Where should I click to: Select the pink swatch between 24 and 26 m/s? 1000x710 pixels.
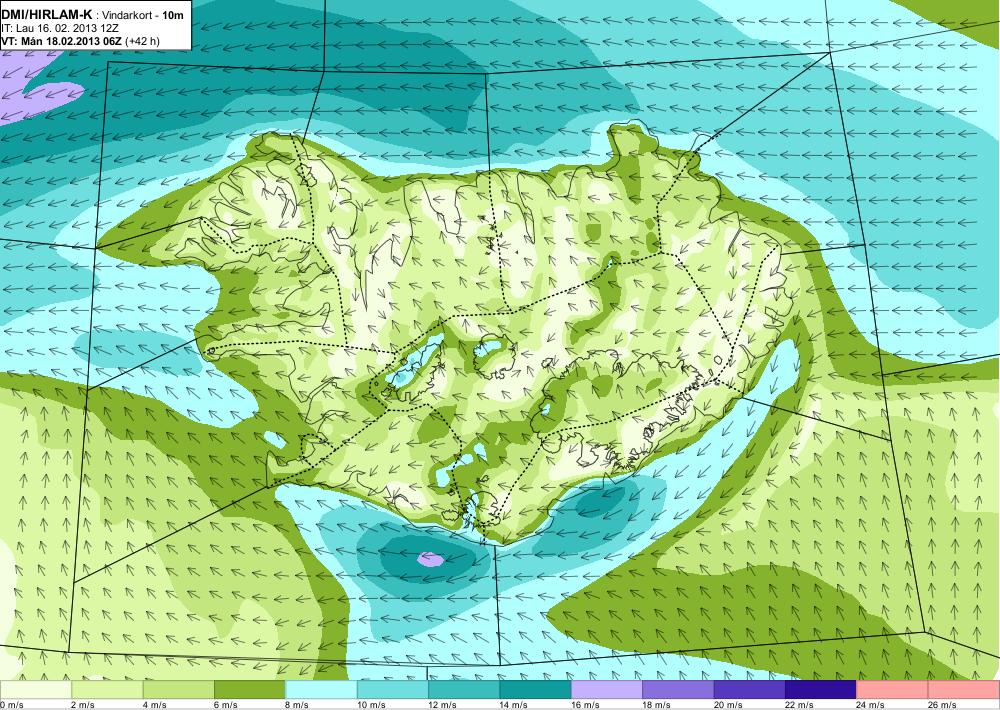click(x=893, y=690)
